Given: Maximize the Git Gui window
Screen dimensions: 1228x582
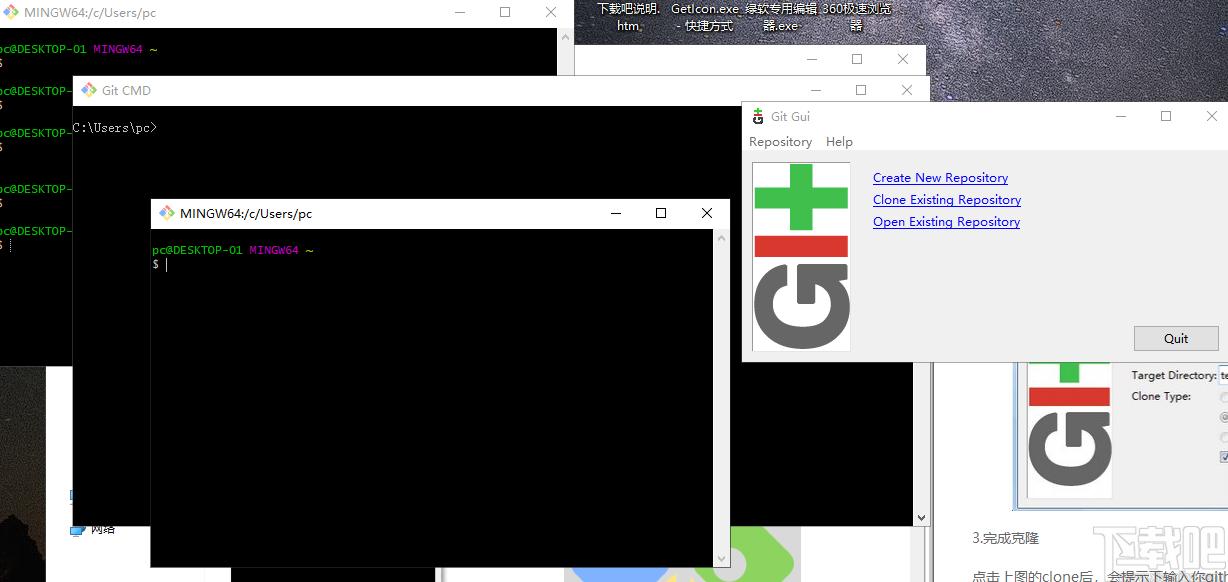Looking at the screenshot, I should (1166, 116).
